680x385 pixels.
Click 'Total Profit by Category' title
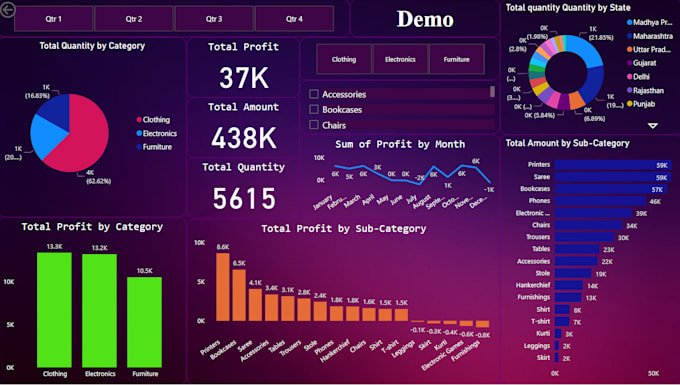tap(92, 227)
